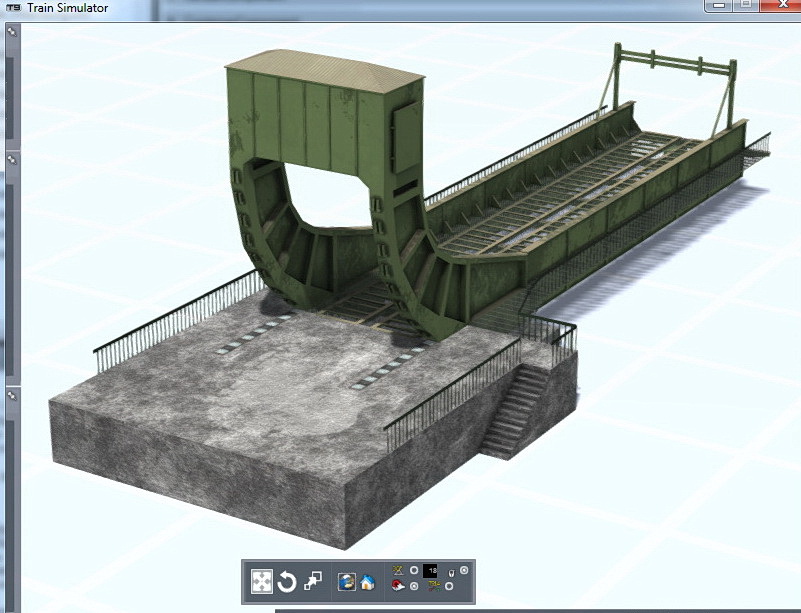Viewport: 801px width, 613px height.
Task: Select the four-arrow move tool
Action: 263,580
